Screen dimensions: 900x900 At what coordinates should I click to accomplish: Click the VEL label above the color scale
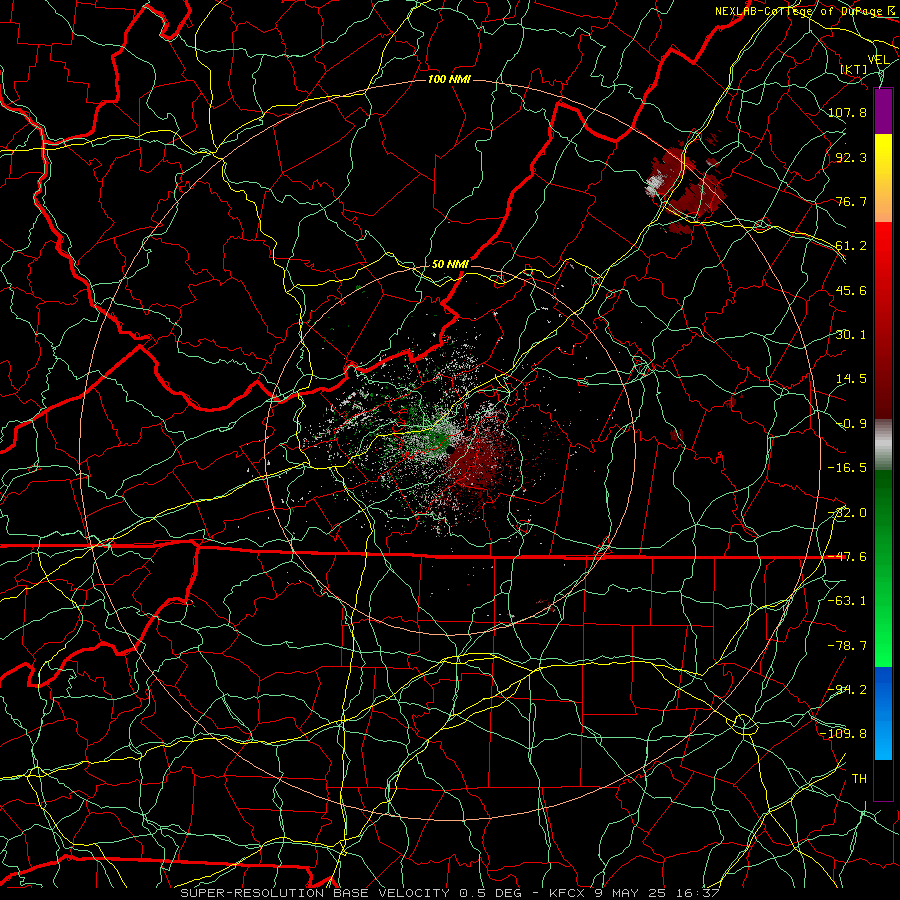[878, 60]
